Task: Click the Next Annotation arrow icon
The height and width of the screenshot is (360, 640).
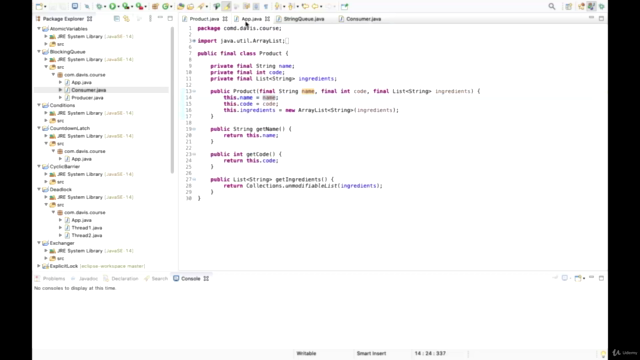Action: pos(278,7)
